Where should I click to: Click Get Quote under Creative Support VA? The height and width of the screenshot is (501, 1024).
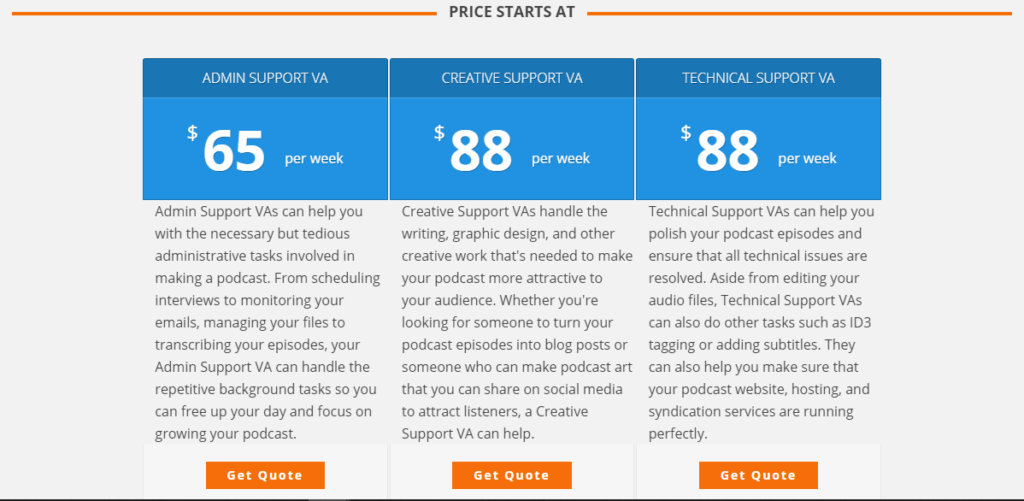pyautogui.click(x=511, y=476)
